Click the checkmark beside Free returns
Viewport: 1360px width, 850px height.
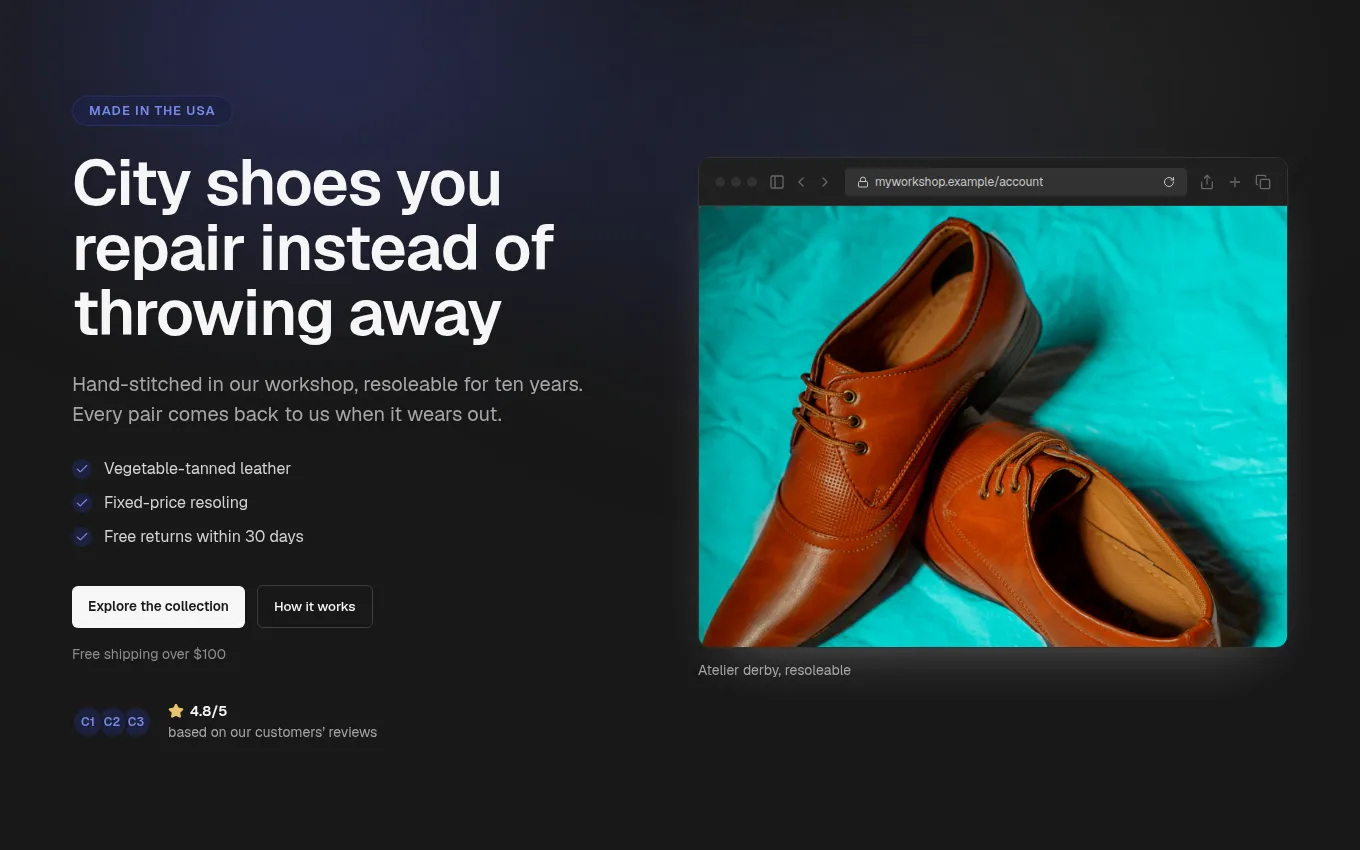tap(82, 537)
